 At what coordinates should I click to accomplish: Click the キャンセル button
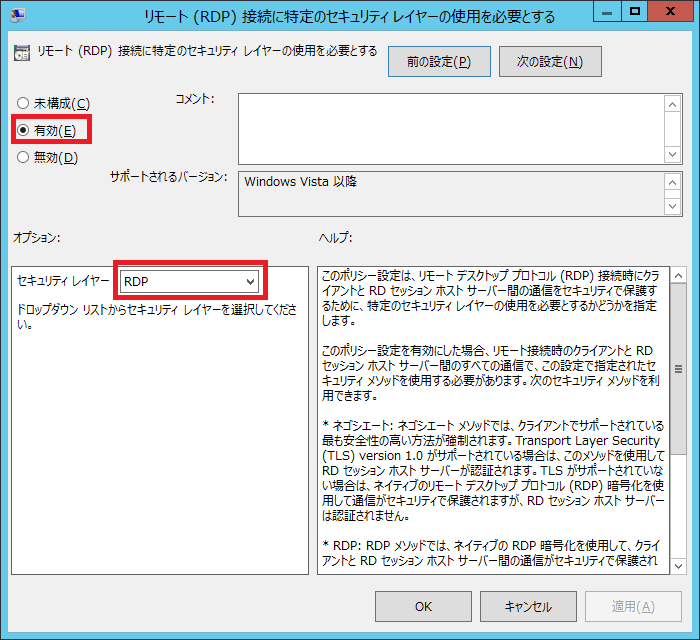(528, 607)
